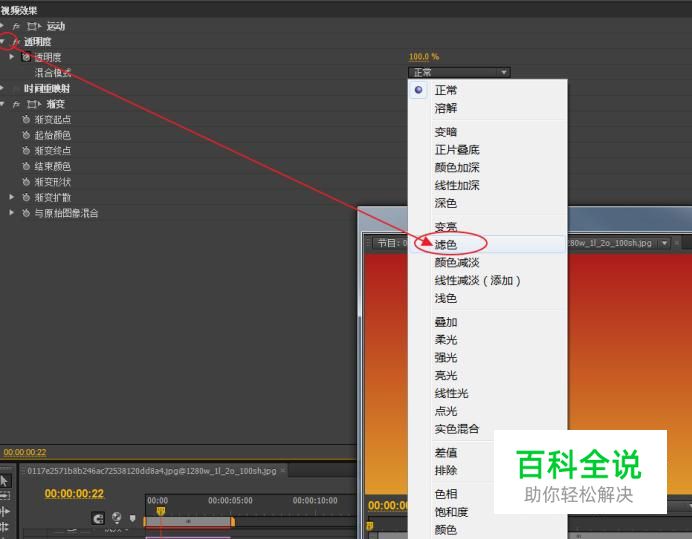Select the 正常 radio option
Image resolution: width=692 pixels, height=539 pixels.
488,90
